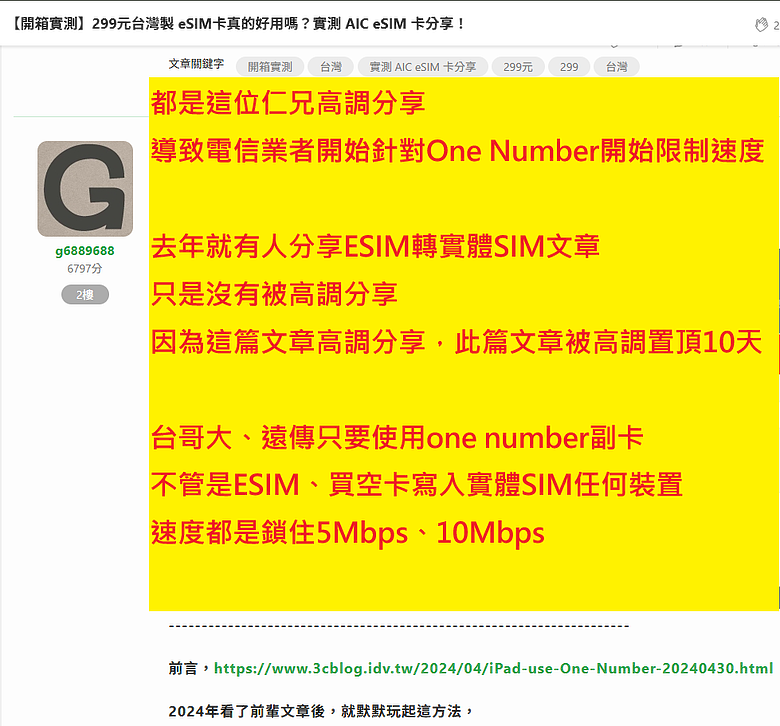The image size is (780, 726).
Task: Click text 都是這位仁兄高調分享
Action: coord(288,103)
